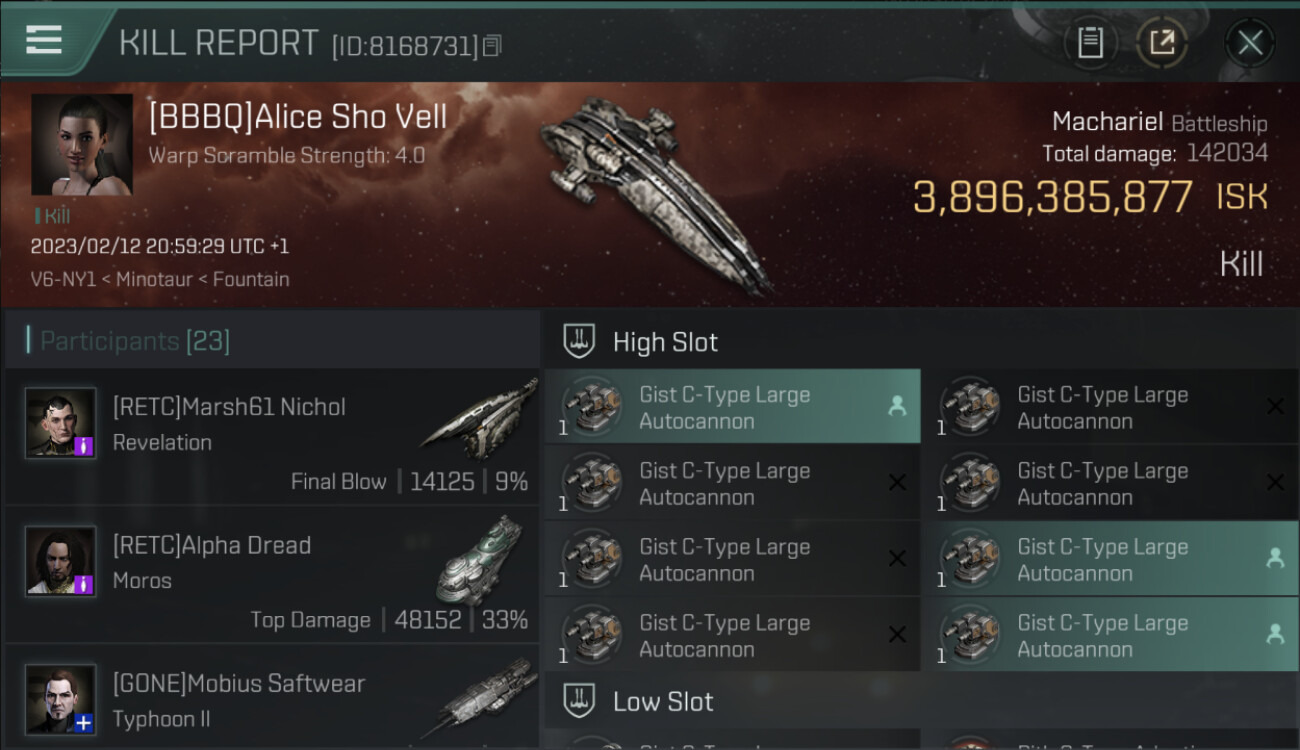Image resolution: width=1300 pixels, height=750 pixels.
Task: Share the kill report externally
Action: pyautogui.click(x=1161, y=42)
